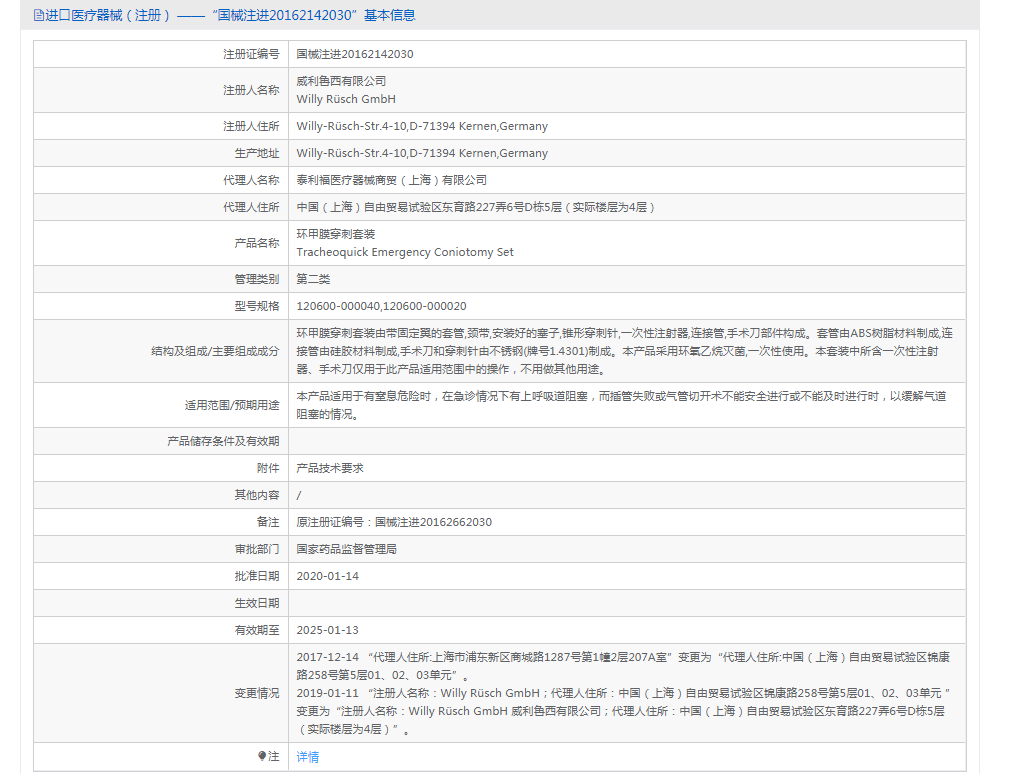Screen dimensions: 1021x774
Task: Click approval date 2020-01-14
Action: click(x=327, y=576)
